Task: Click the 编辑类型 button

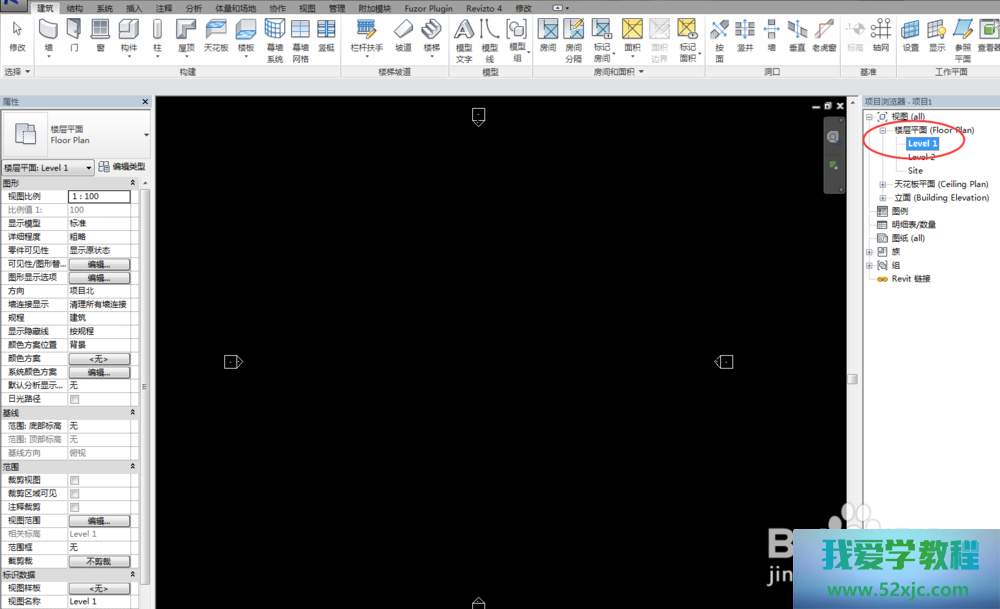Action: pos(122,167)
